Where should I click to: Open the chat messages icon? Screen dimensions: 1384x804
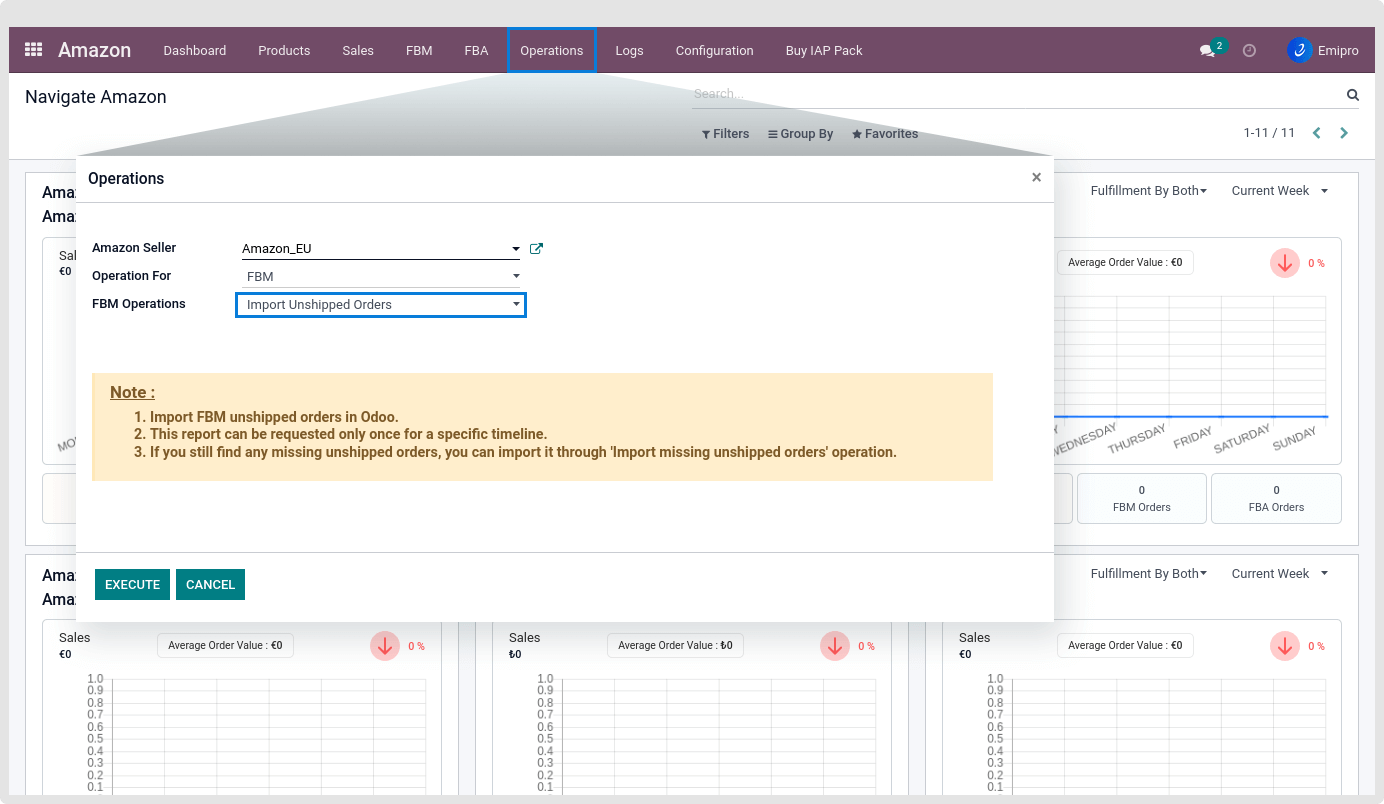(x=1207, y=51)
